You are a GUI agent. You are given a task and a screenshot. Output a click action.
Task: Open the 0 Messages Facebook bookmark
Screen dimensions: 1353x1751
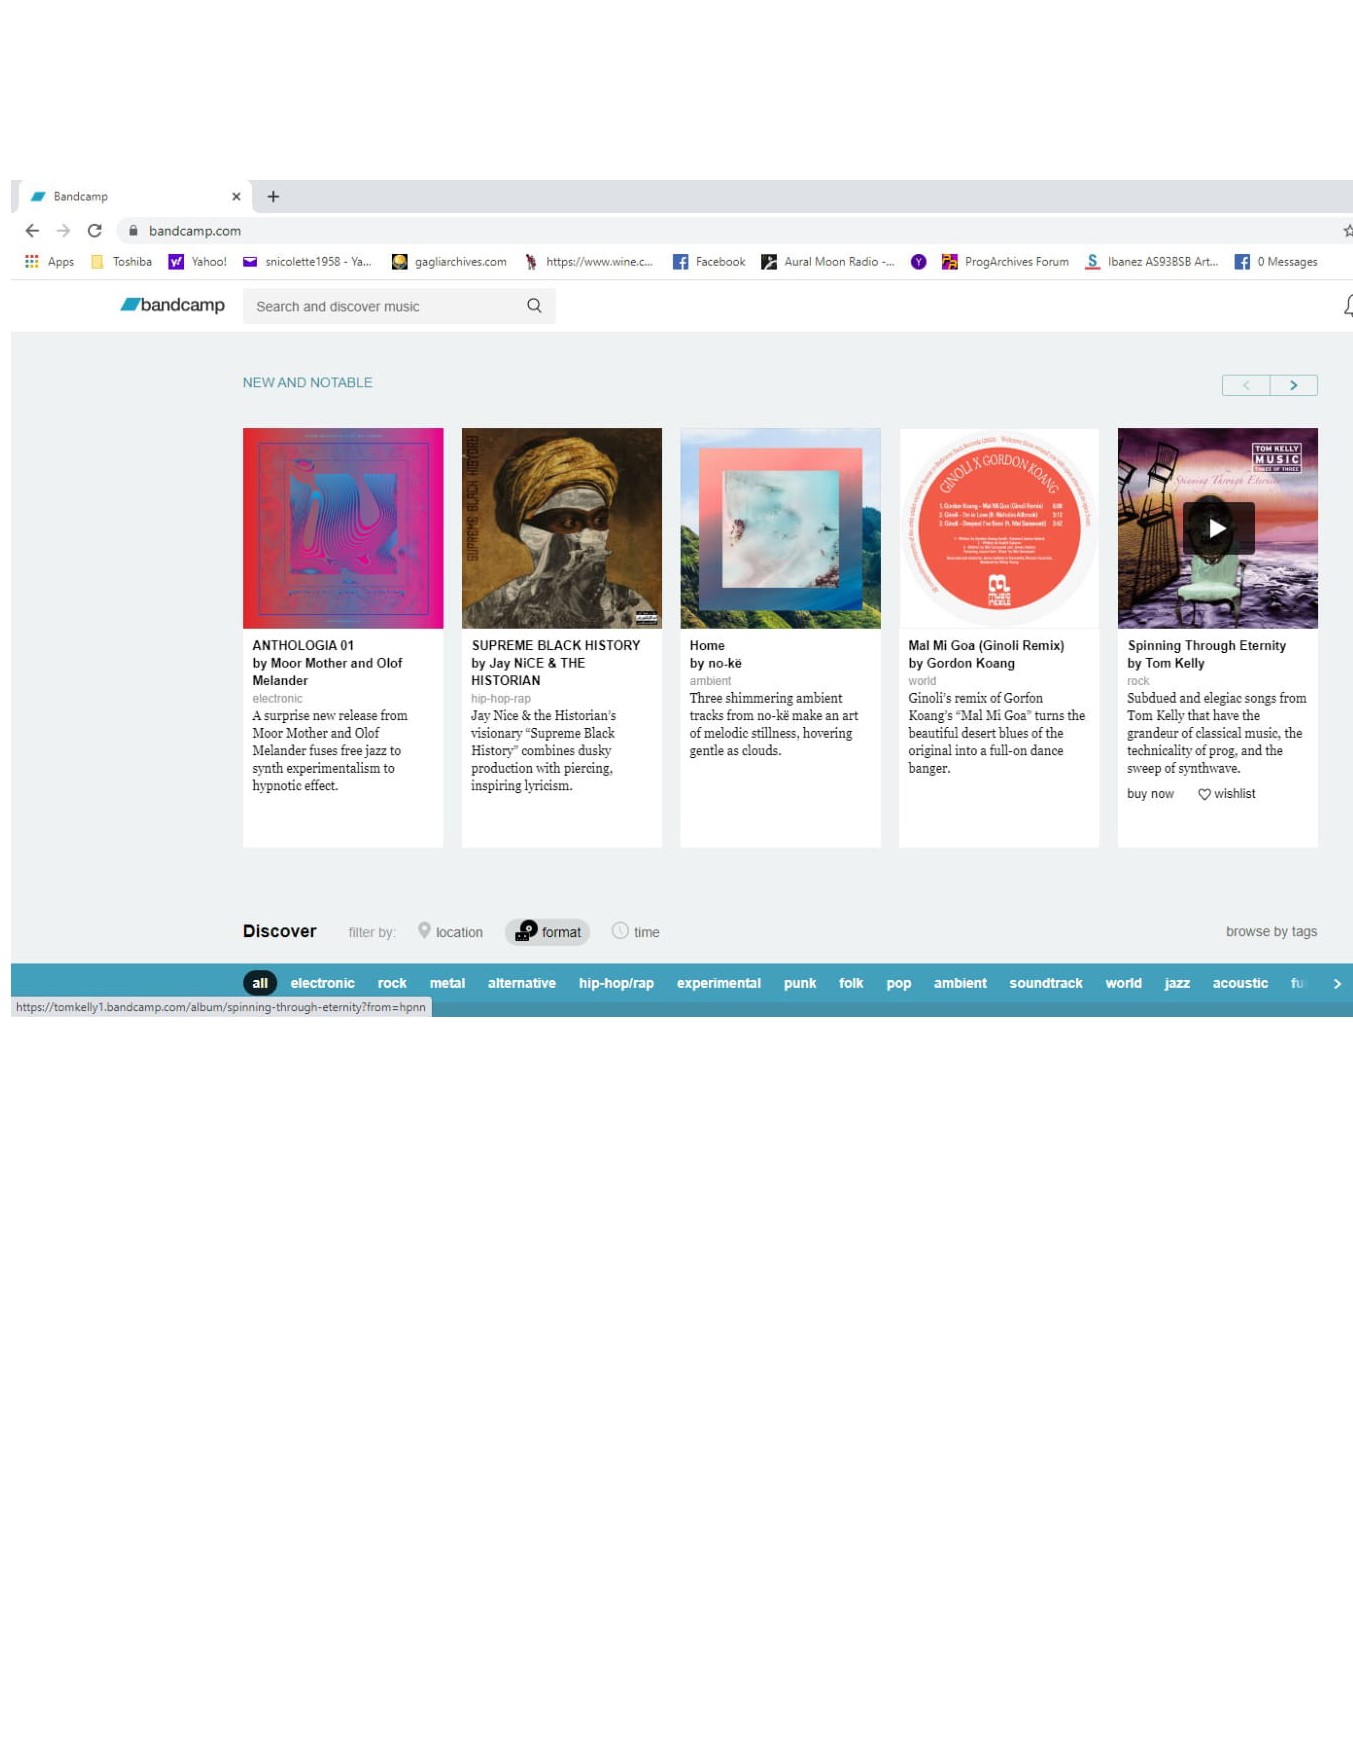pyautogui.click(x=1276, y=262)
